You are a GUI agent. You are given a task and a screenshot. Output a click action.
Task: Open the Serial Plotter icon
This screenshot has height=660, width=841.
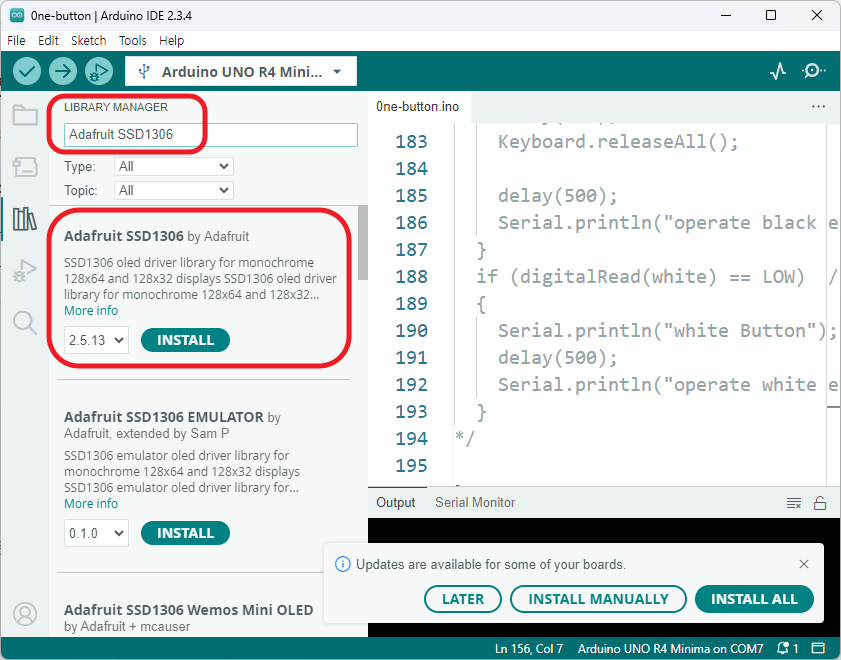pos(778,71)
